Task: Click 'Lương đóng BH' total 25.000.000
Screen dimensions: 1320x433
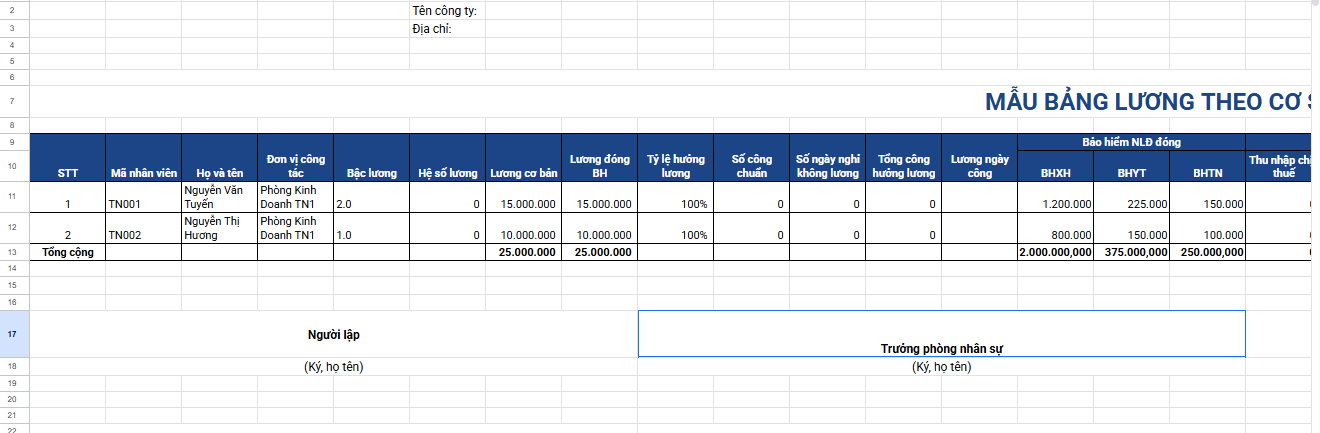Action: [x=600, y=252]
